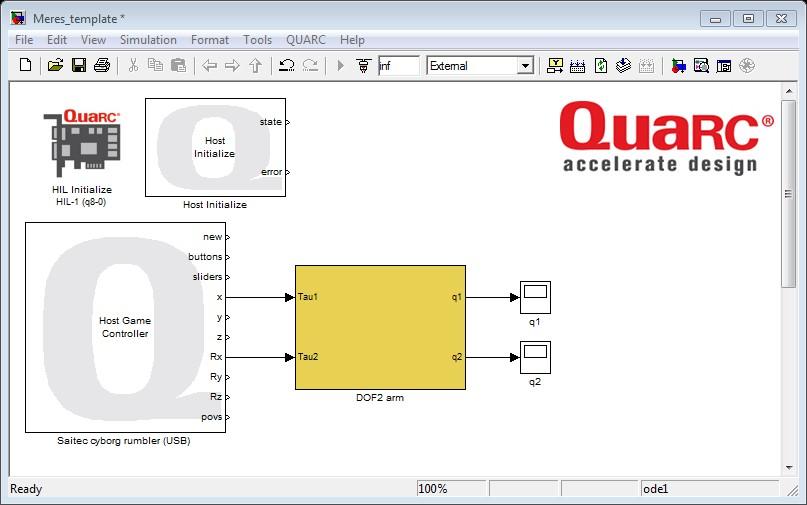Click the Quarc accelerate design logo image
Screen dimensions: 807x505
tap(666, 137)
